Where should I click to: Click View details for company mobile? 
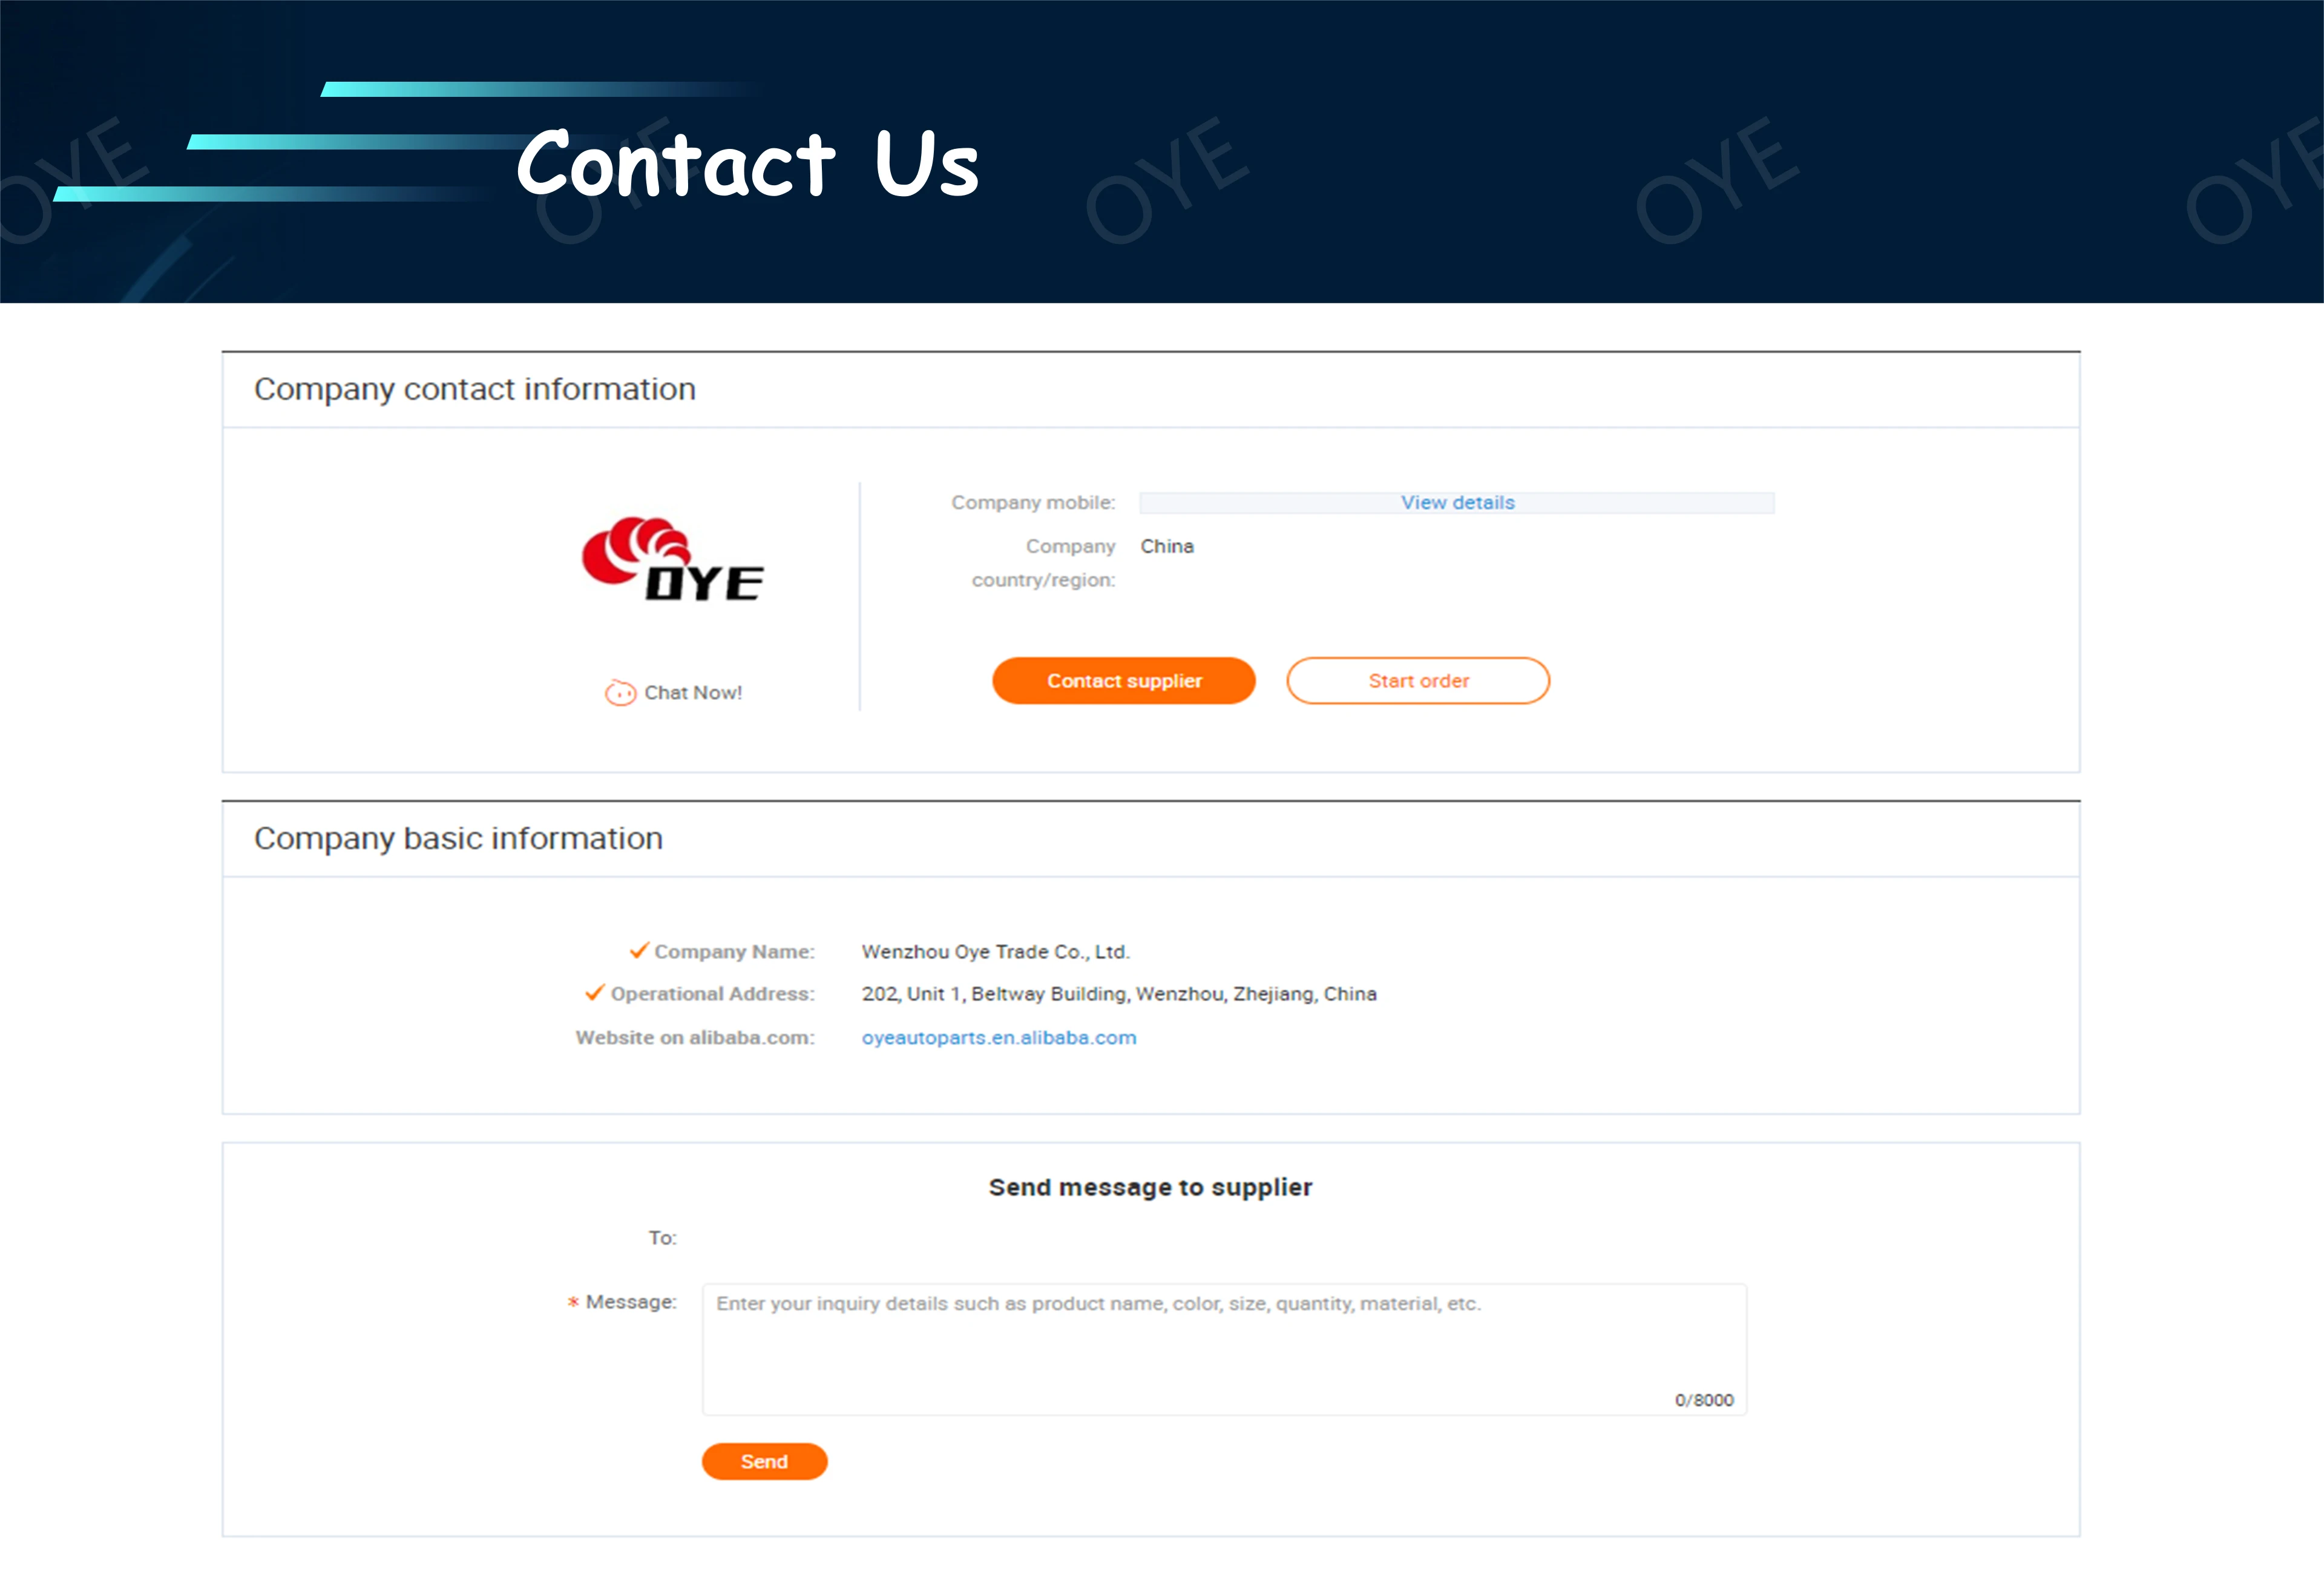click(x=1457, y=502)
